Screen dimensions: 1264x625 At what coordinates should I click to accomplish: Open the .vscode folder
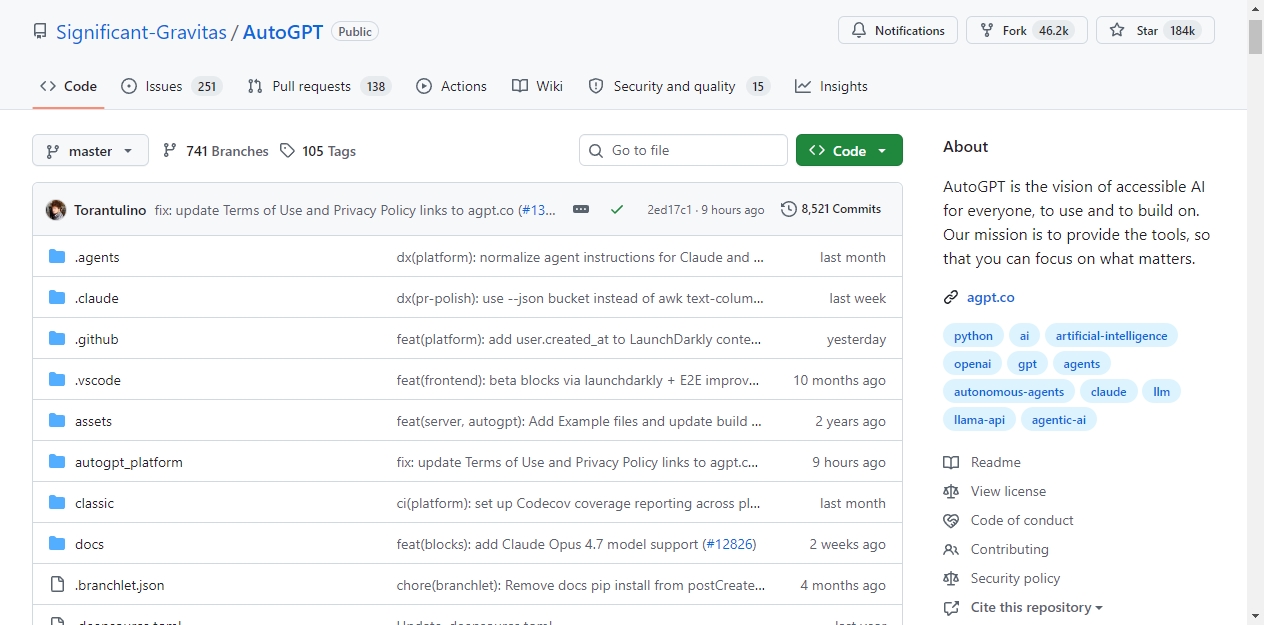97,380
